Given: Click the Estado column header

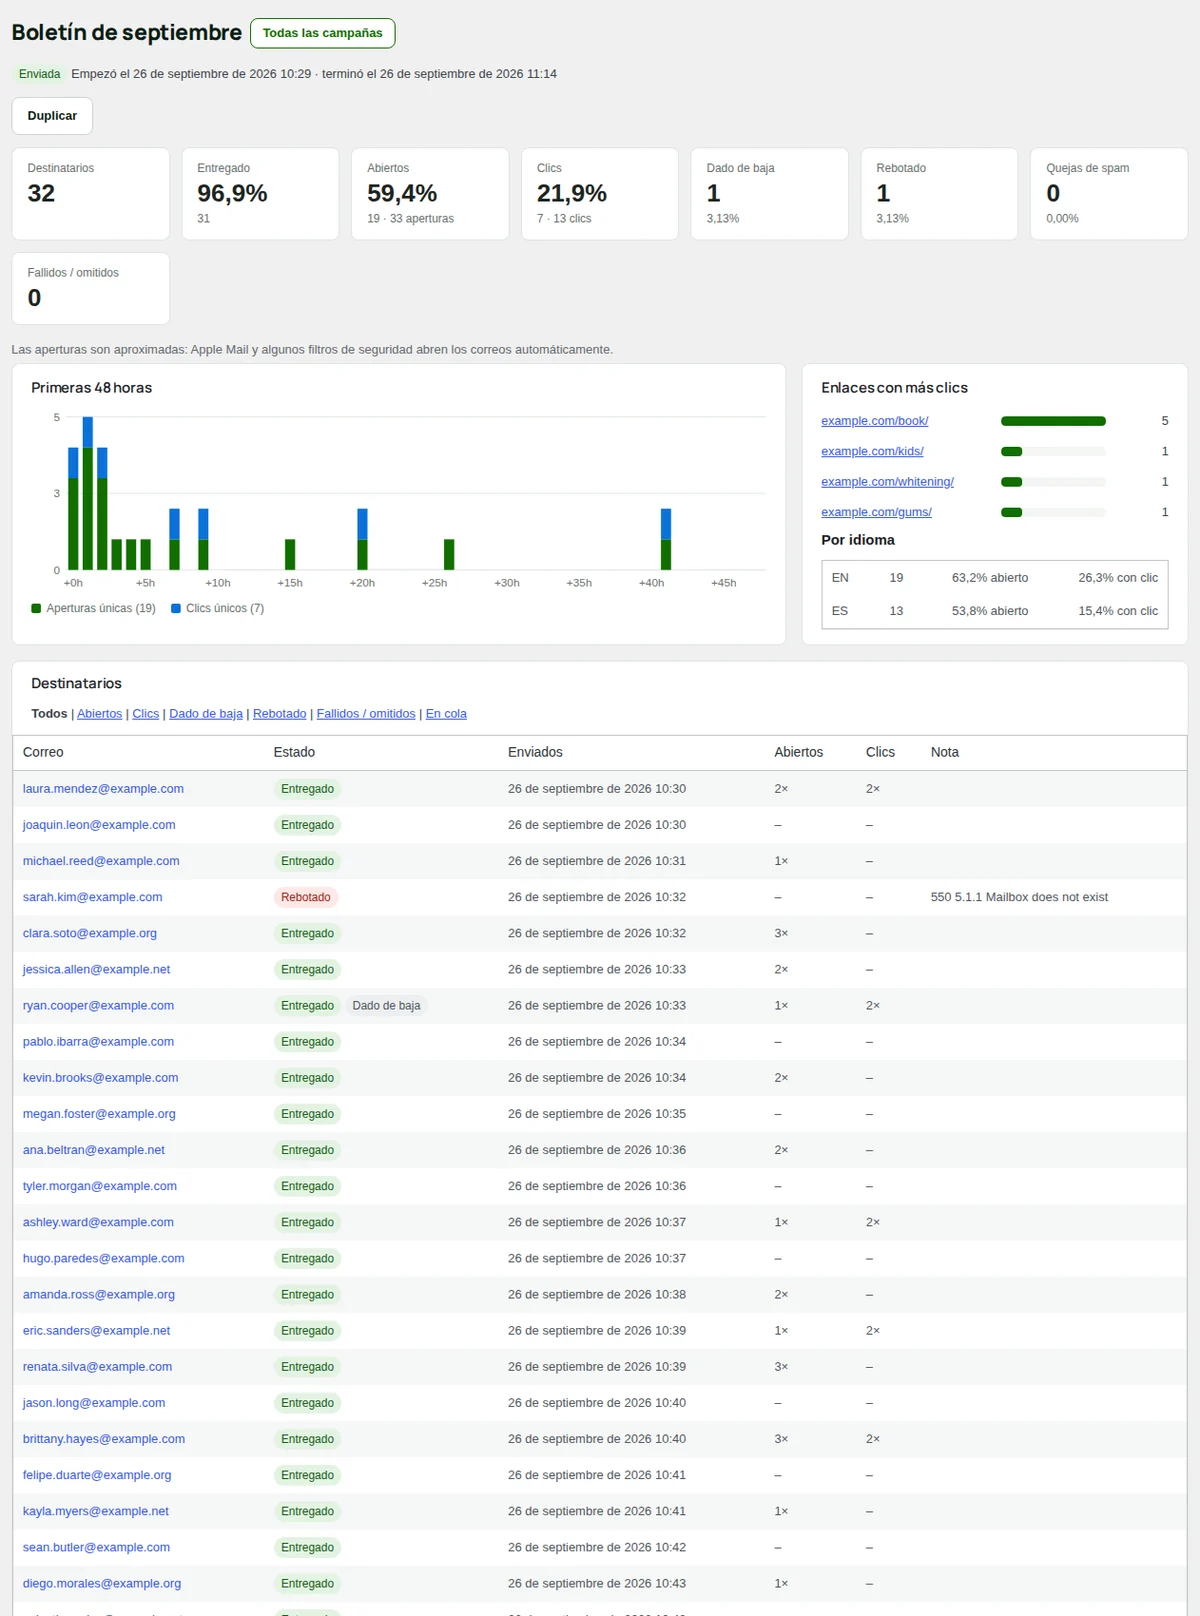Looking at the screenshot, I should [294, 752].
